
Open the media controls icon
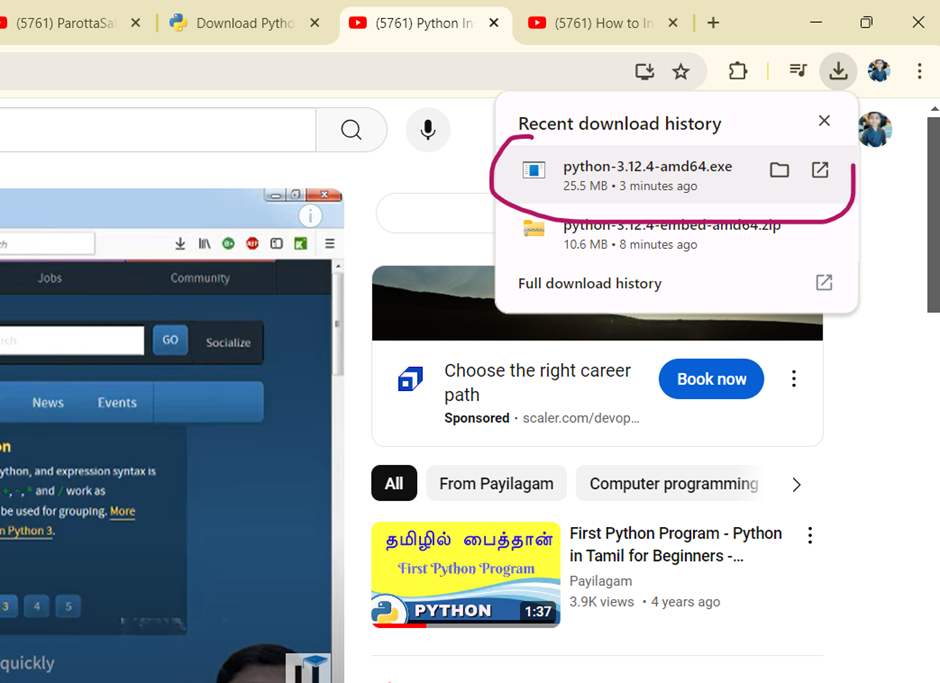click(798, 71)
